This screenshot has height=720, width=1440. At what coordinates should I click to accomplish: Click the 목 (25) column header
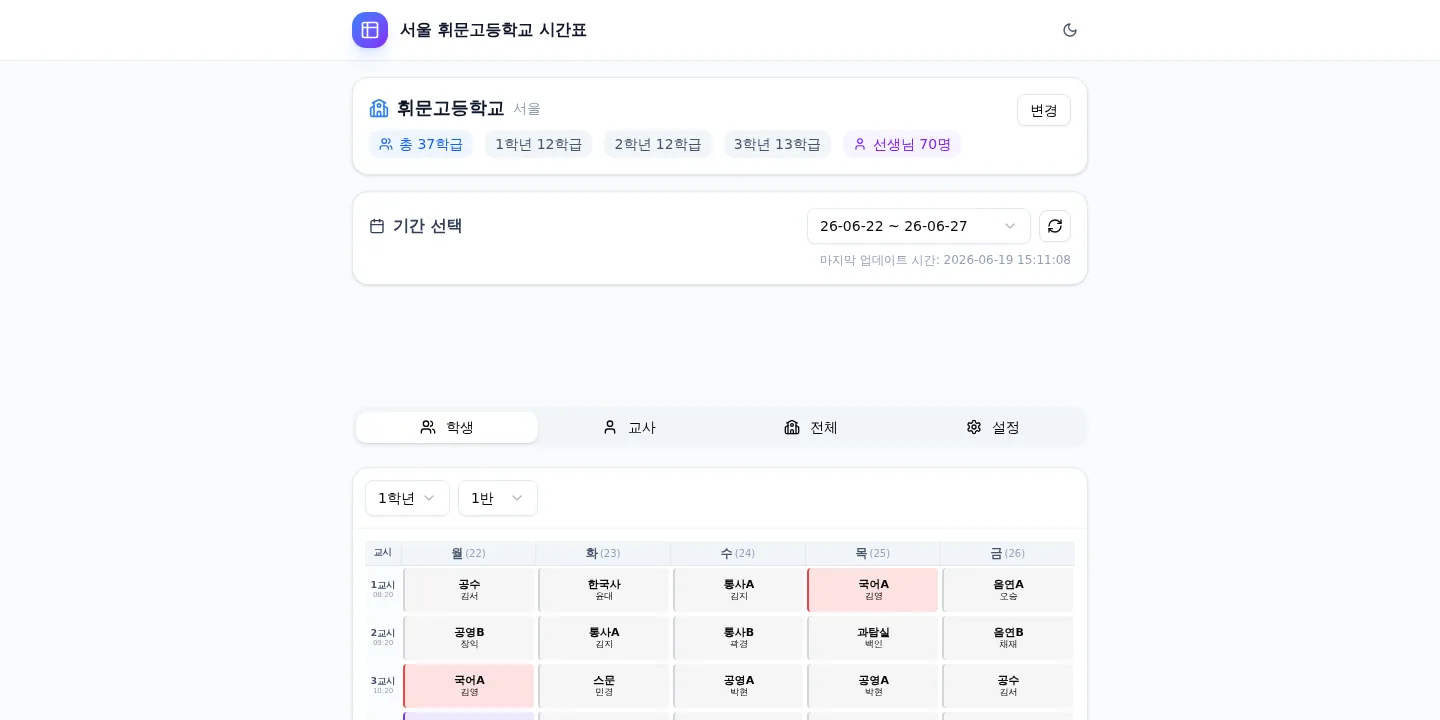click(873, 553)
